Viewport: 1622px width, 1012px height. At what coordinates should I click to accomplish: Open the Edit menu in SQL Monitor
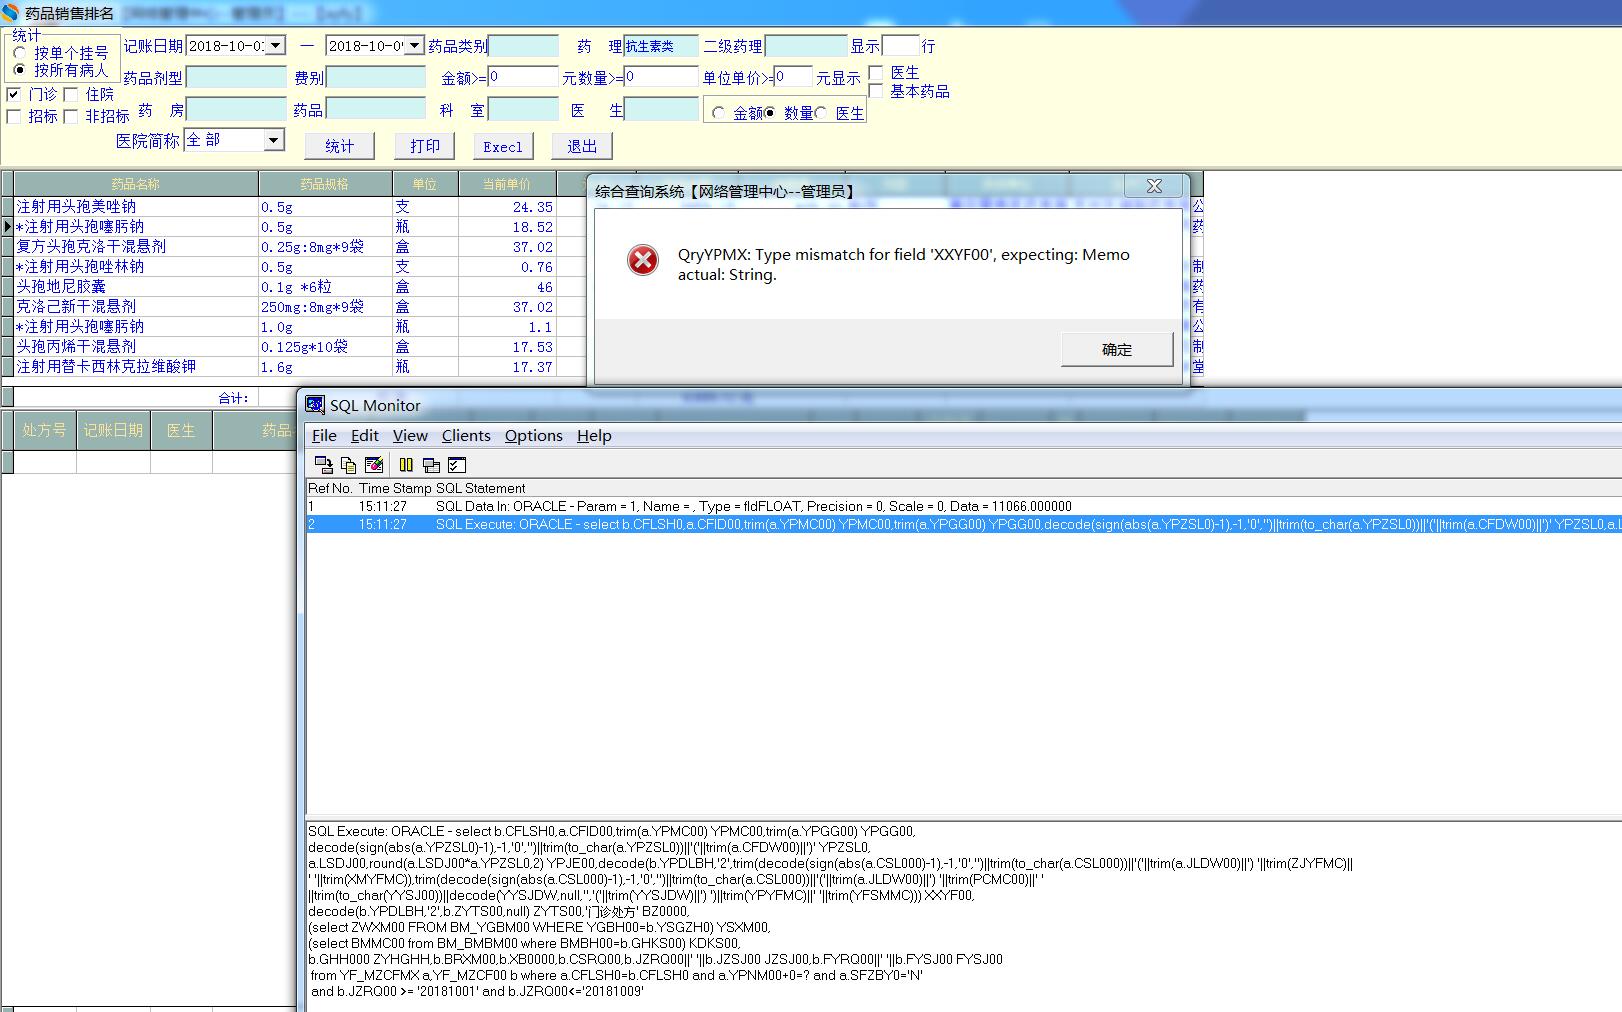(x=364, y=435)
